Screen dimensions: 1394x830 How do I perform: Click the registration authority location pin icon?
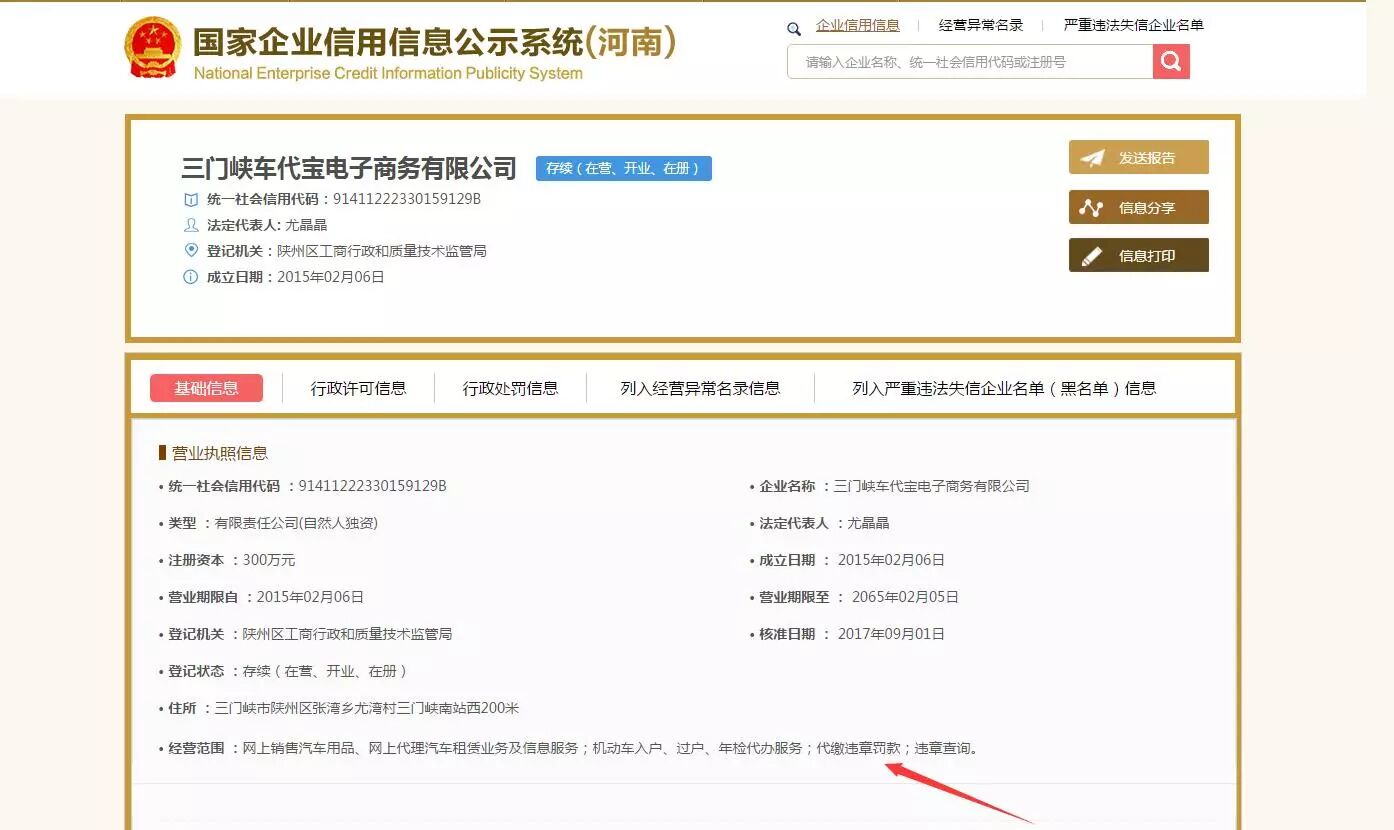(191, 250)
